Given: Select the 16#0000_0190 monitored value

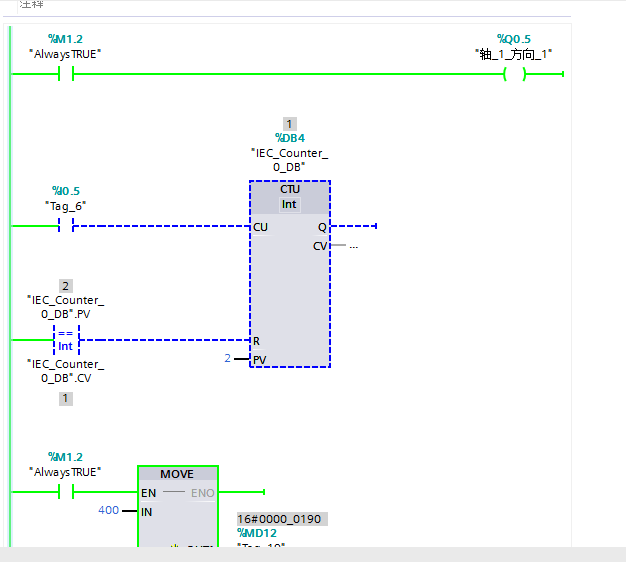Looking at the screenshot, I should [x=281, y=520].
